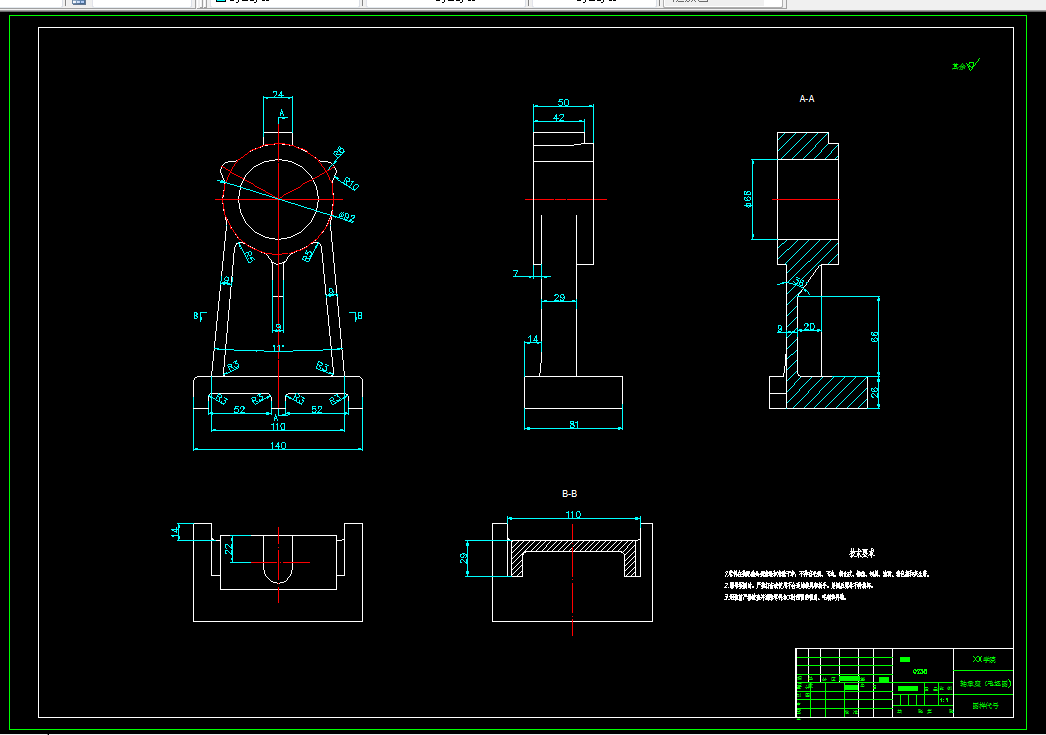Click the 1:1 scale cell in title block

click(x=945, y=700)
